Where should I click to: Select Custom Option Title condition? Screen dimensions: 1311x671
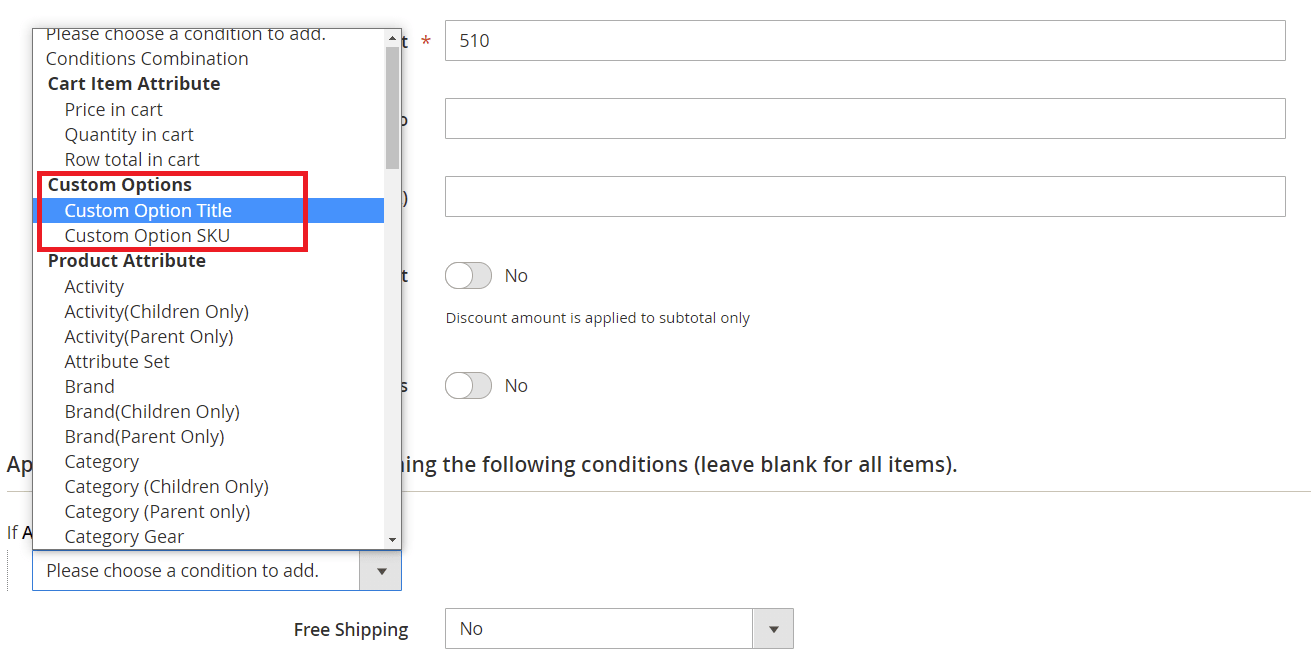(148, 210)
